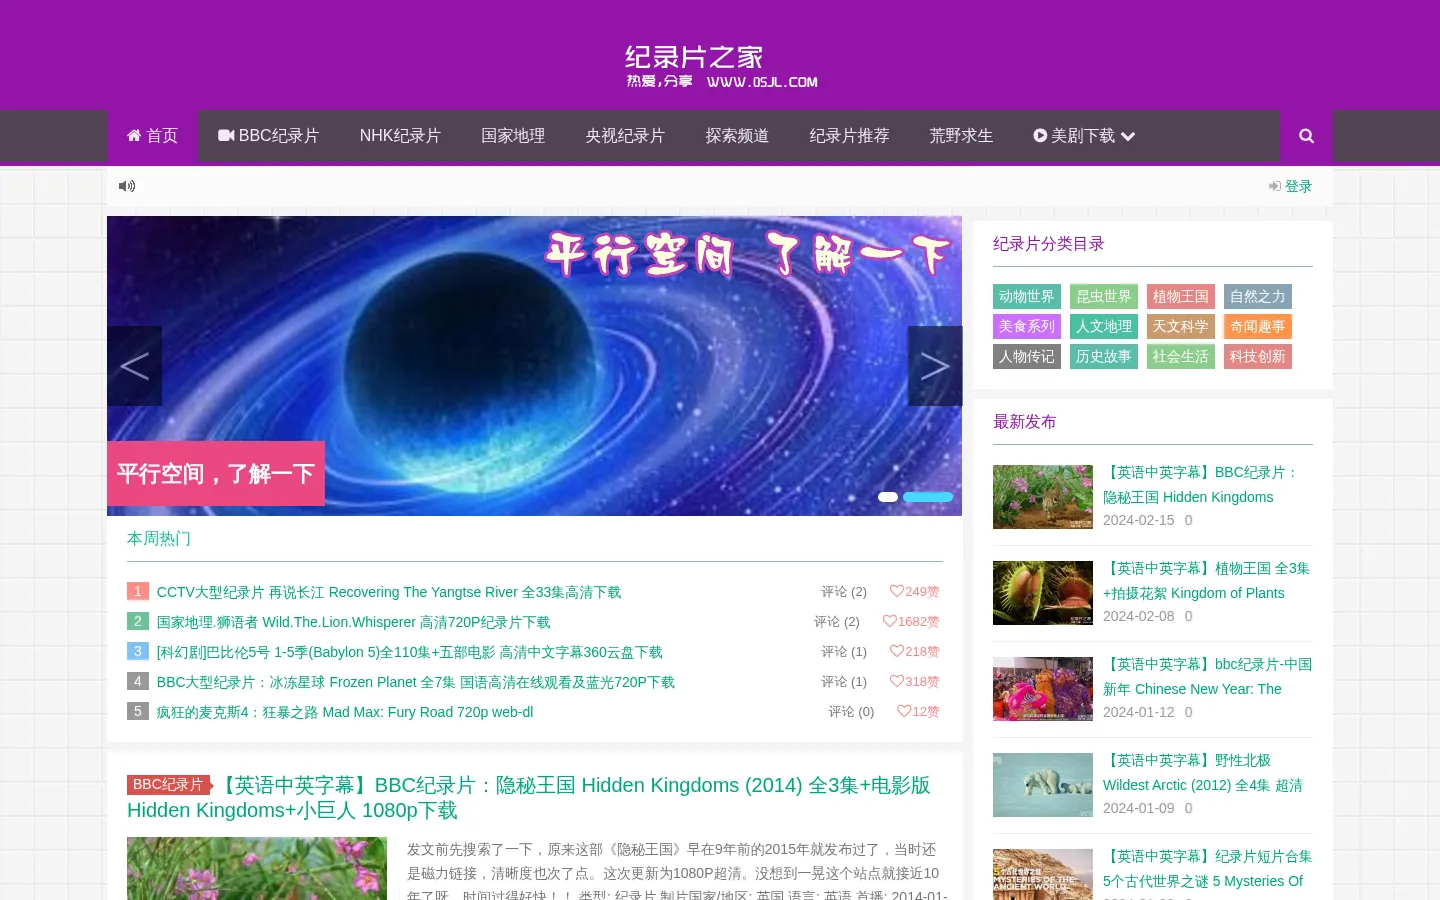Viewport: 1440px width, 900px height.
Task: Select the 社会生活 category tag
Action: click(1181, 356)
